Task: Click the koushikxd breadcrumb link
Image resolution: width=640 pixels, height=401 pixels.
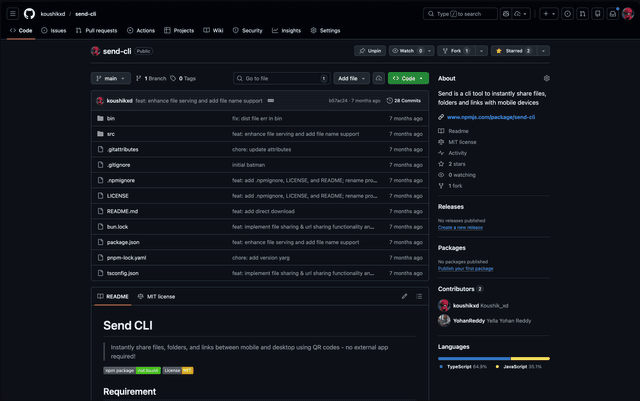Action: pyautogui.click(x=53, y=14)
